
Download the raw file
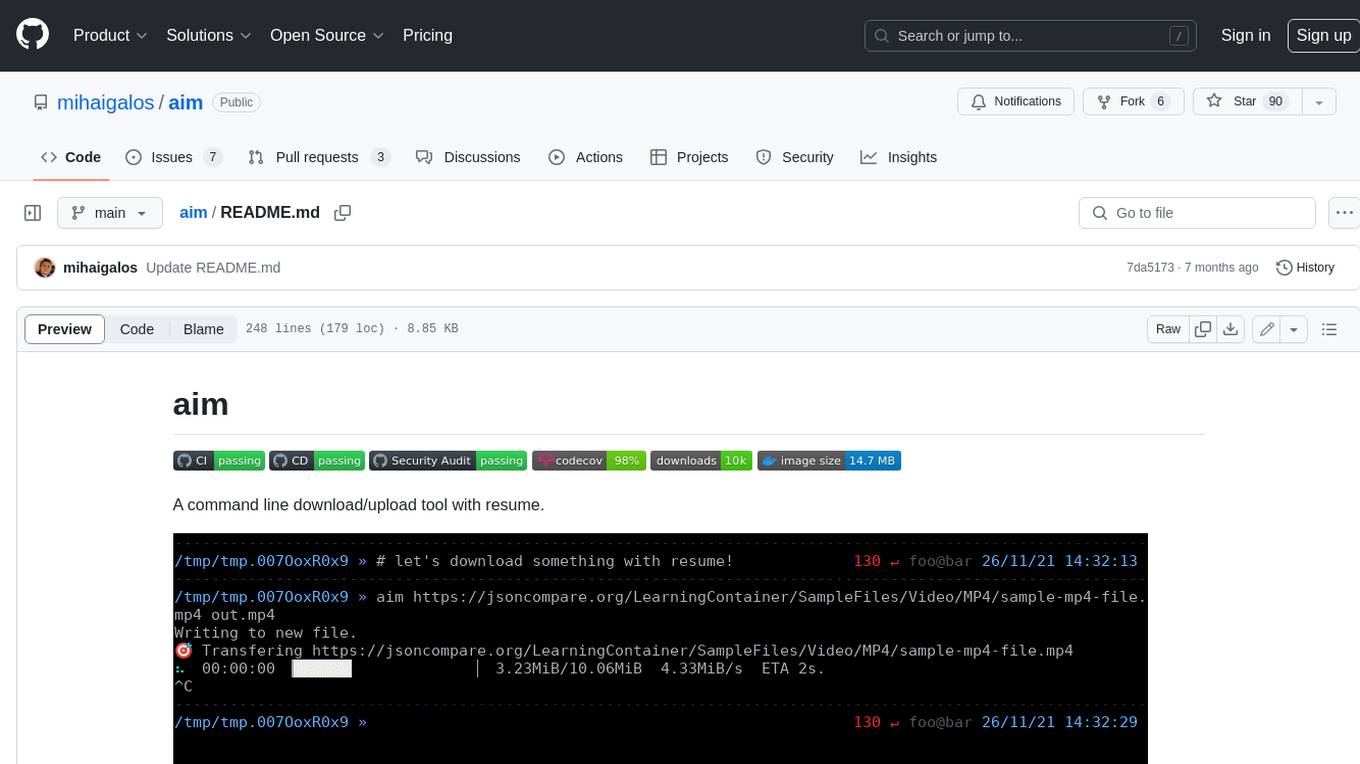click(x=1231, y=329)
